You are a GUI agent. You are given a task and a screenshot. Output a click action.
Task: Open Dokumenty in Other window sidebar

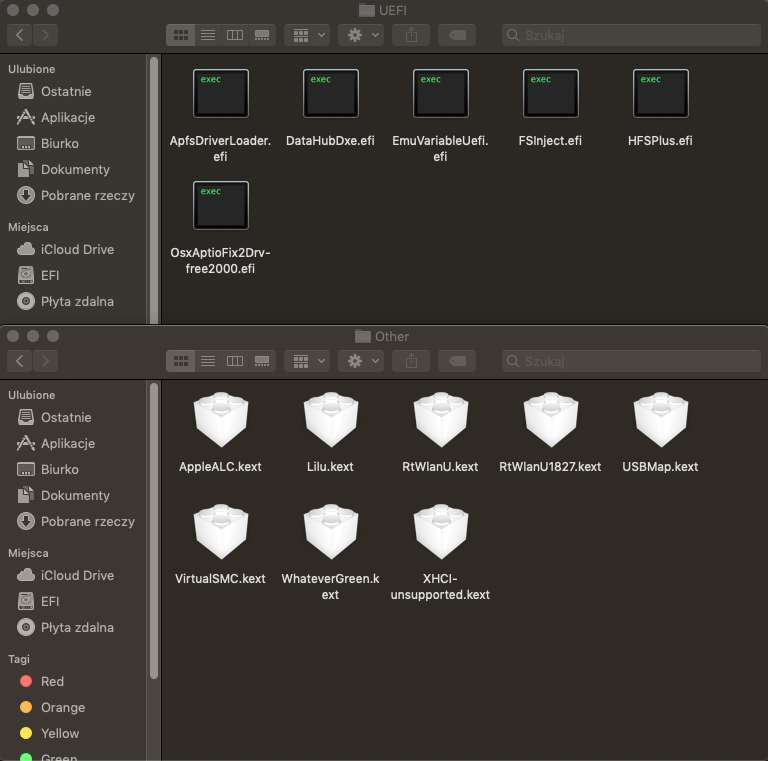point(73,496)
